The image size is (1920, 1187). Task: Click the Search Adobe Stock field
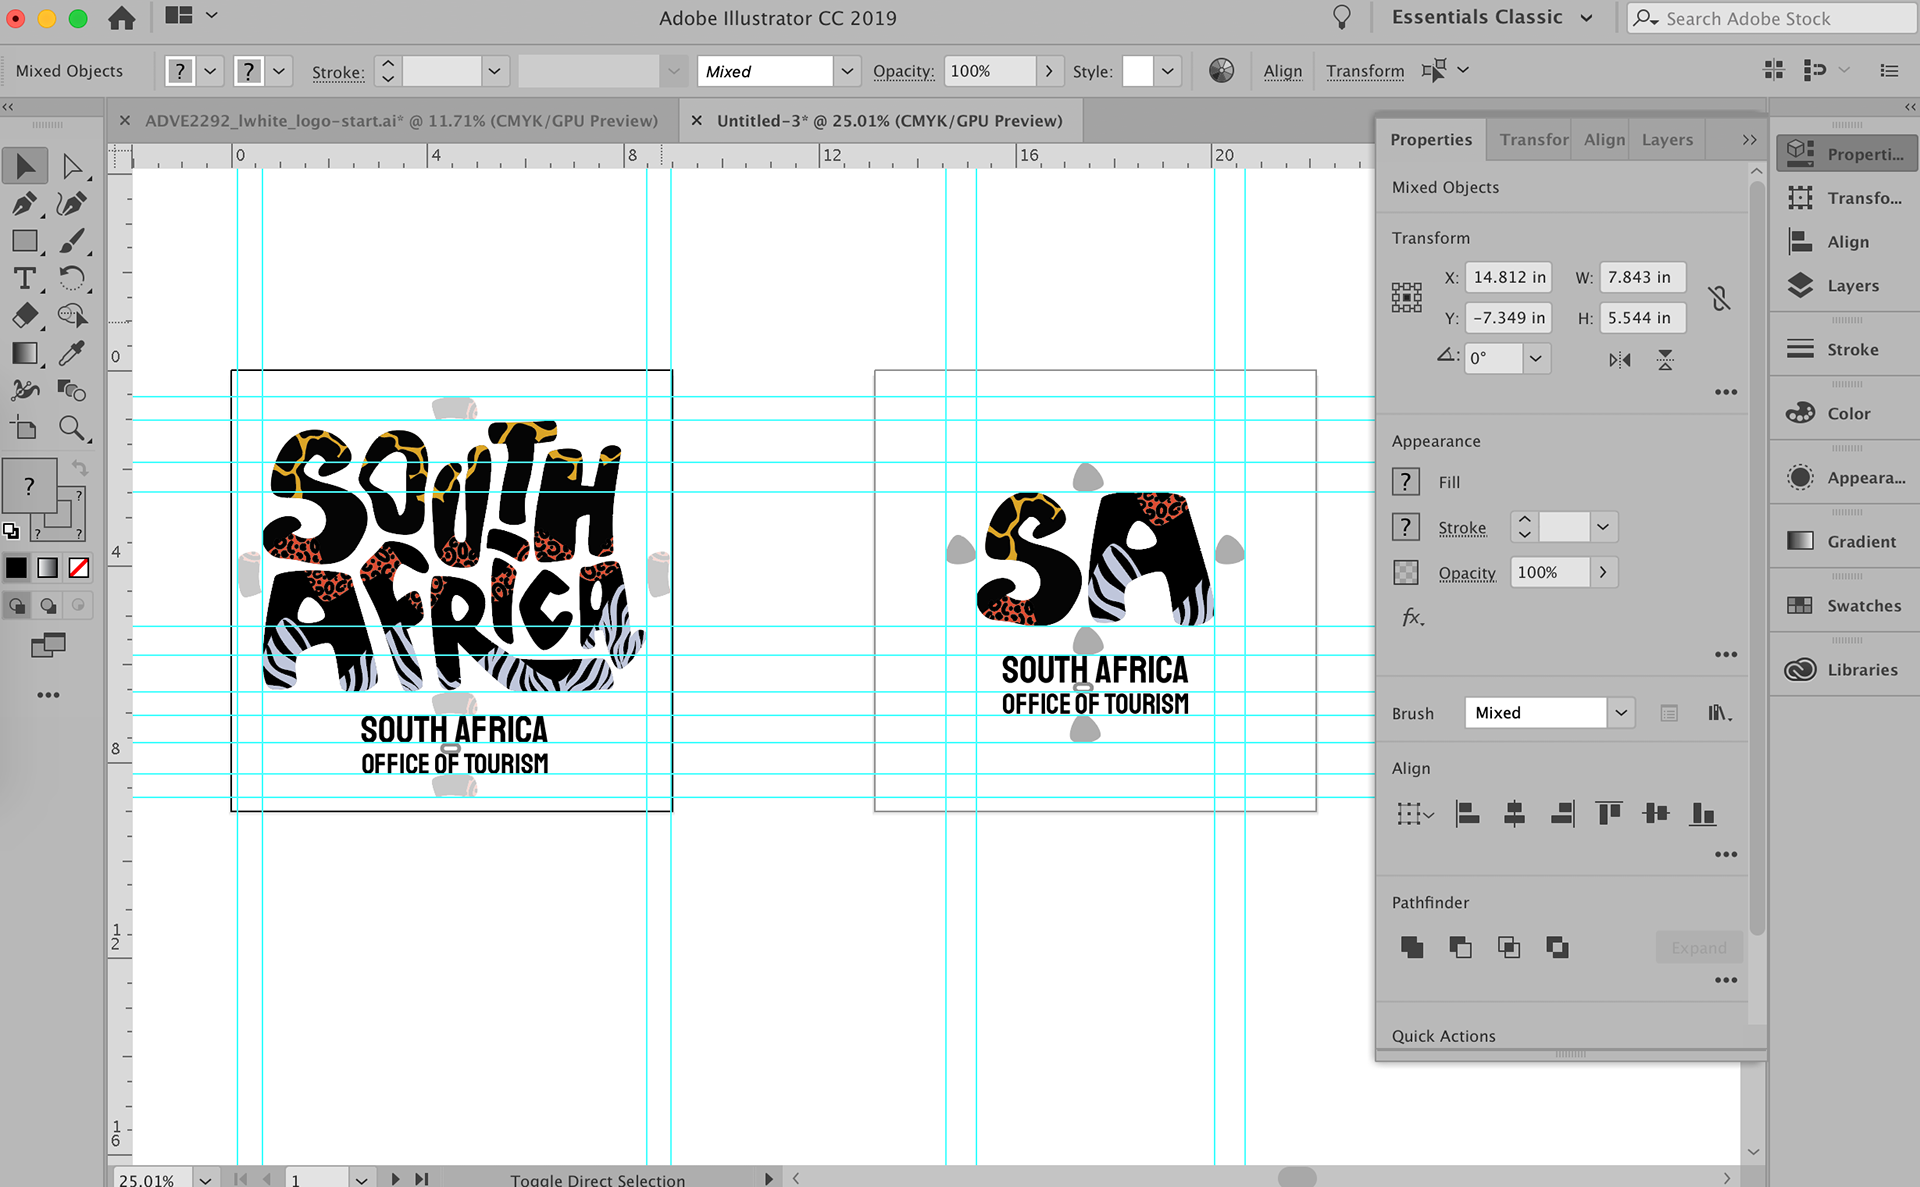coord(1772,18)
